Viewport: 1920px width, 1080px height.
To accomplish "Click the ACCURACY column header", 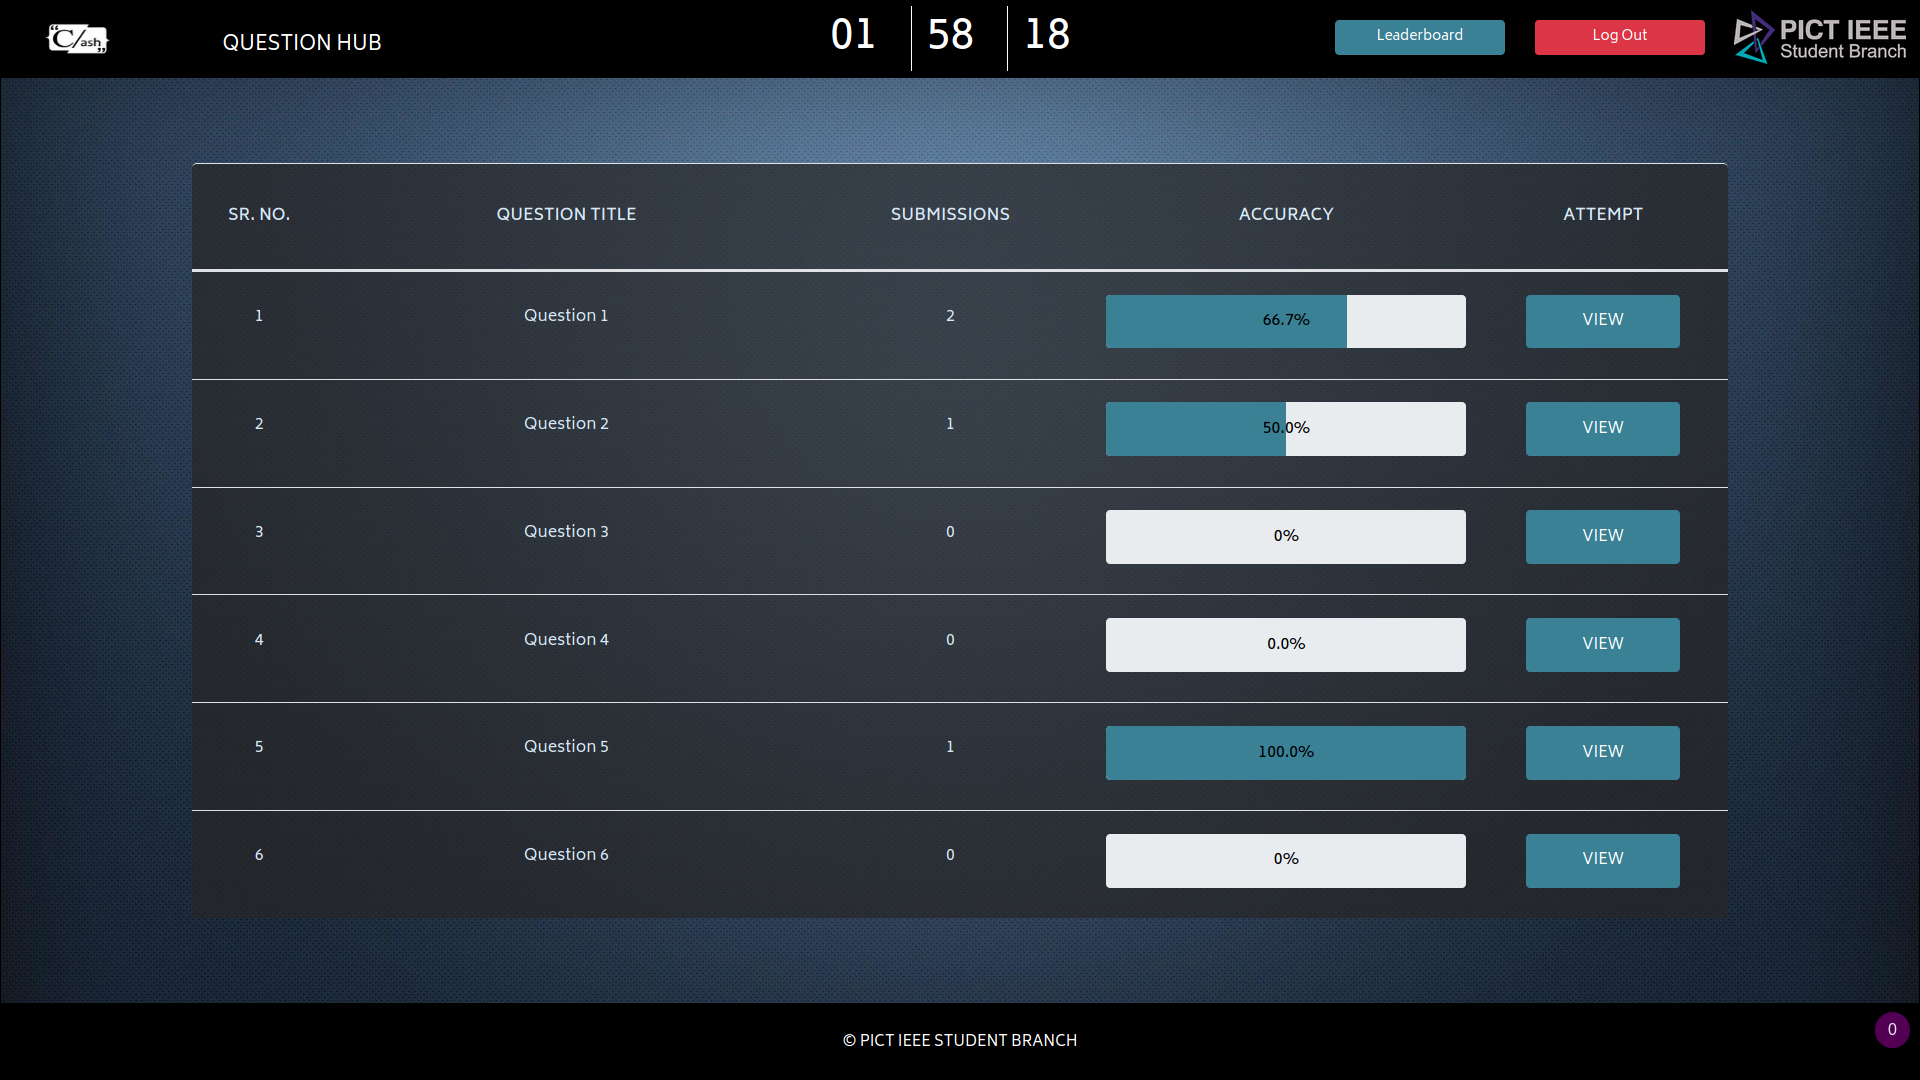I will click(x=1285, y=214).
